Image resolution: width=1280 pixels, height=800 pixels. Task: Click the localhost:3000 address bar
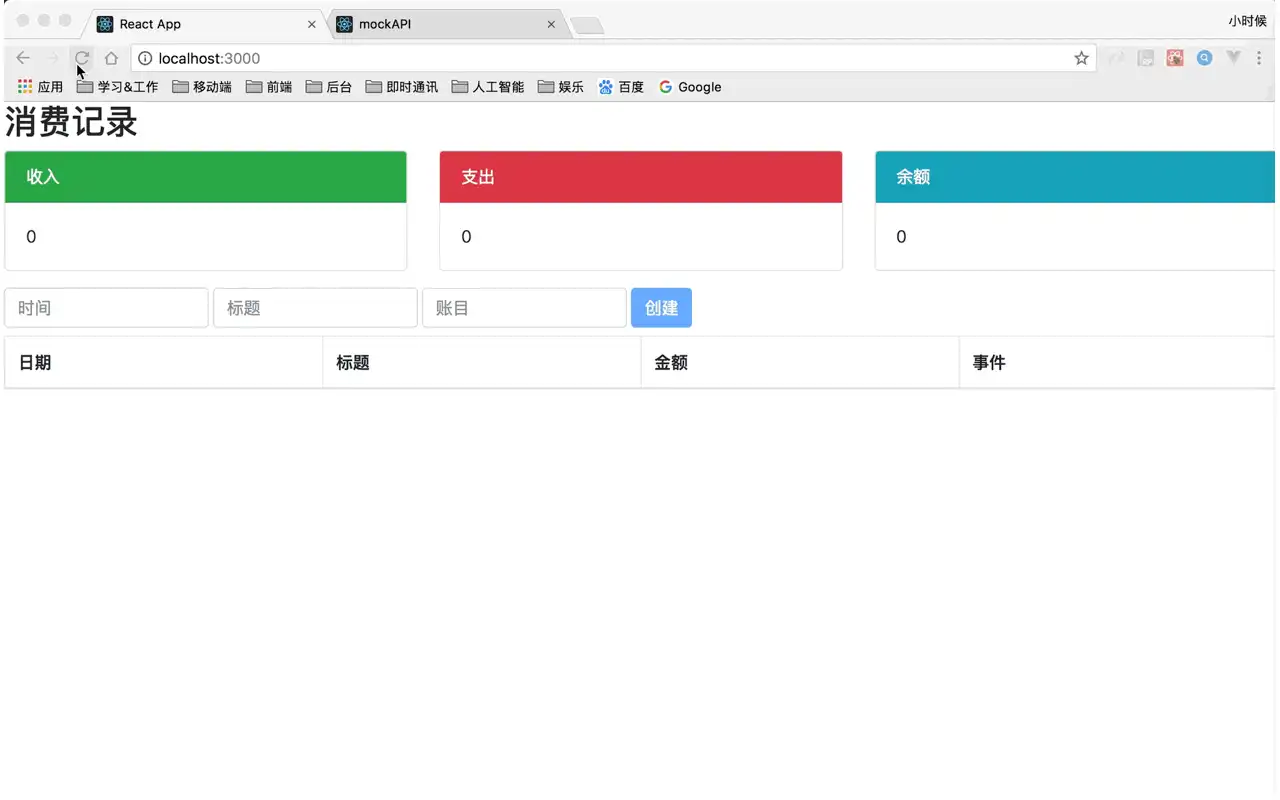pyautogui.click(x=600, y=58)
